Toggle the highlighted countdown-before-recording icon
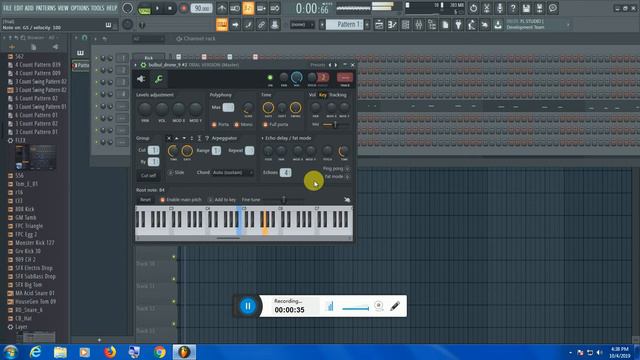Viewport: 640px width, 360px height. 248,8
